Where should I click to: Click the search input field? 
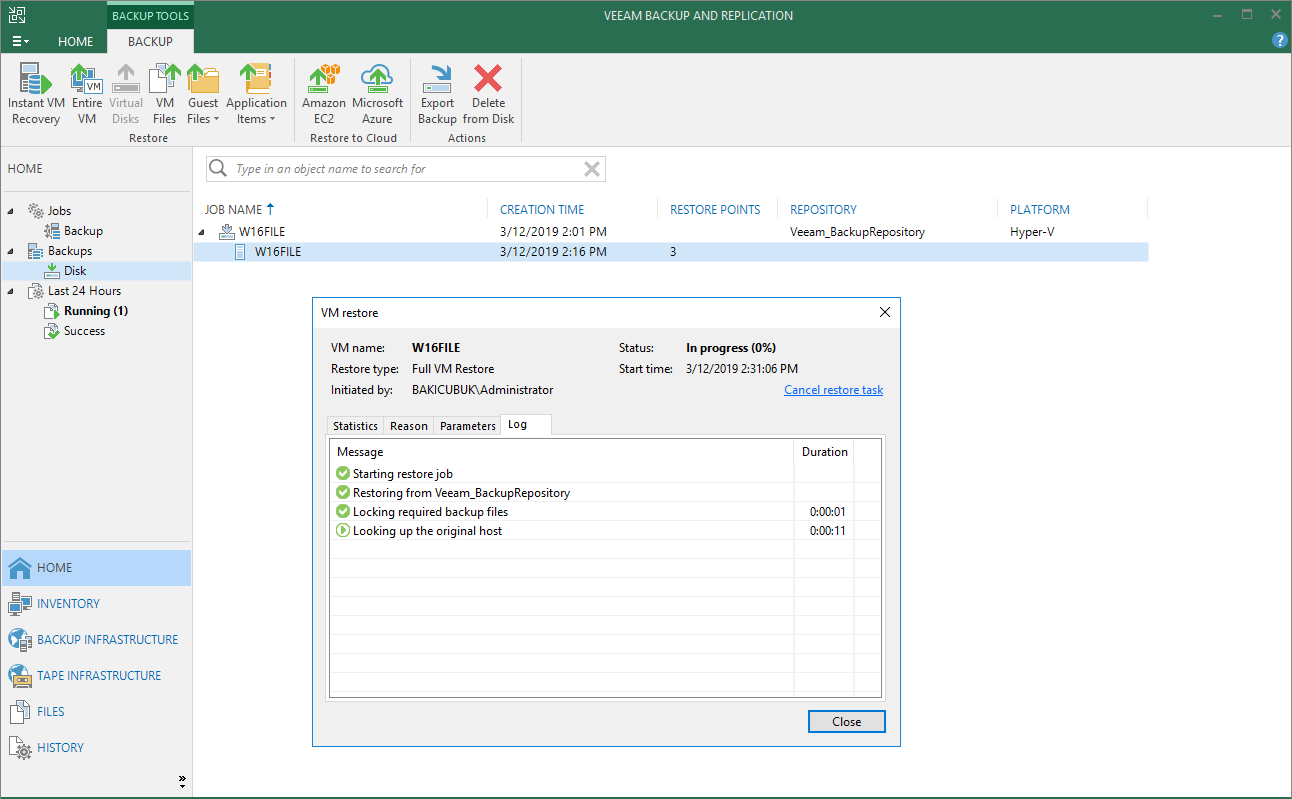[405, 169]
